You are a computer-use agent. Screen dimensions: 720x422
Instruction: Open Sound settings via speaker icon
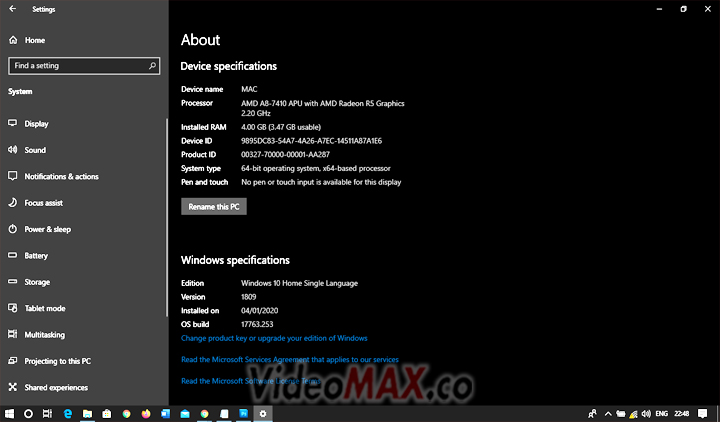13,150
